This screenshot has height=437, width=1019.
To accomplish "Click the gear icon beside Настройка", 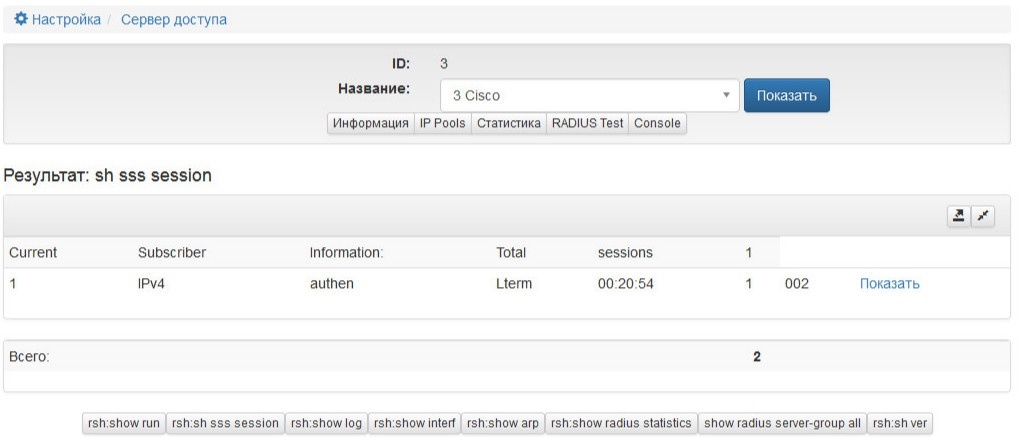I will click(20, 19).
